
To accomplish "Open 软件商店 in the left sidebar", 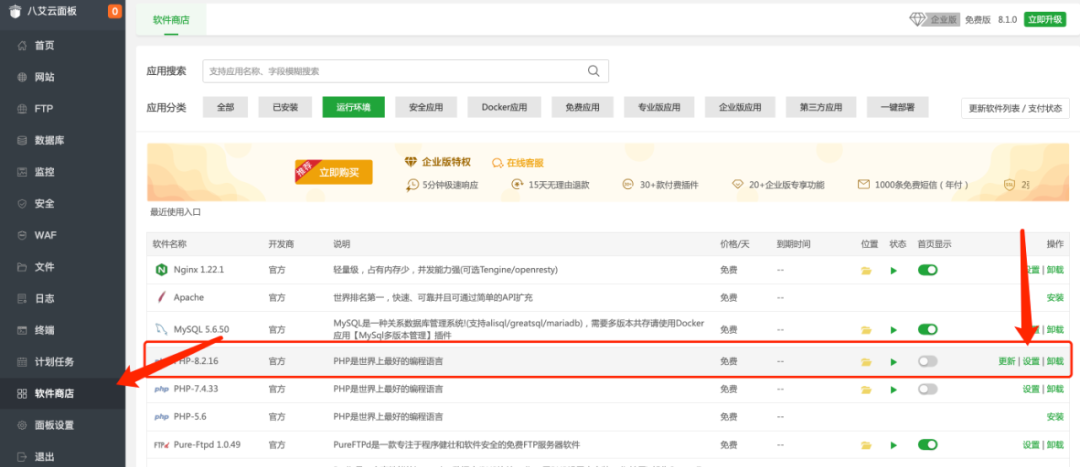I will tap(54, 394).
